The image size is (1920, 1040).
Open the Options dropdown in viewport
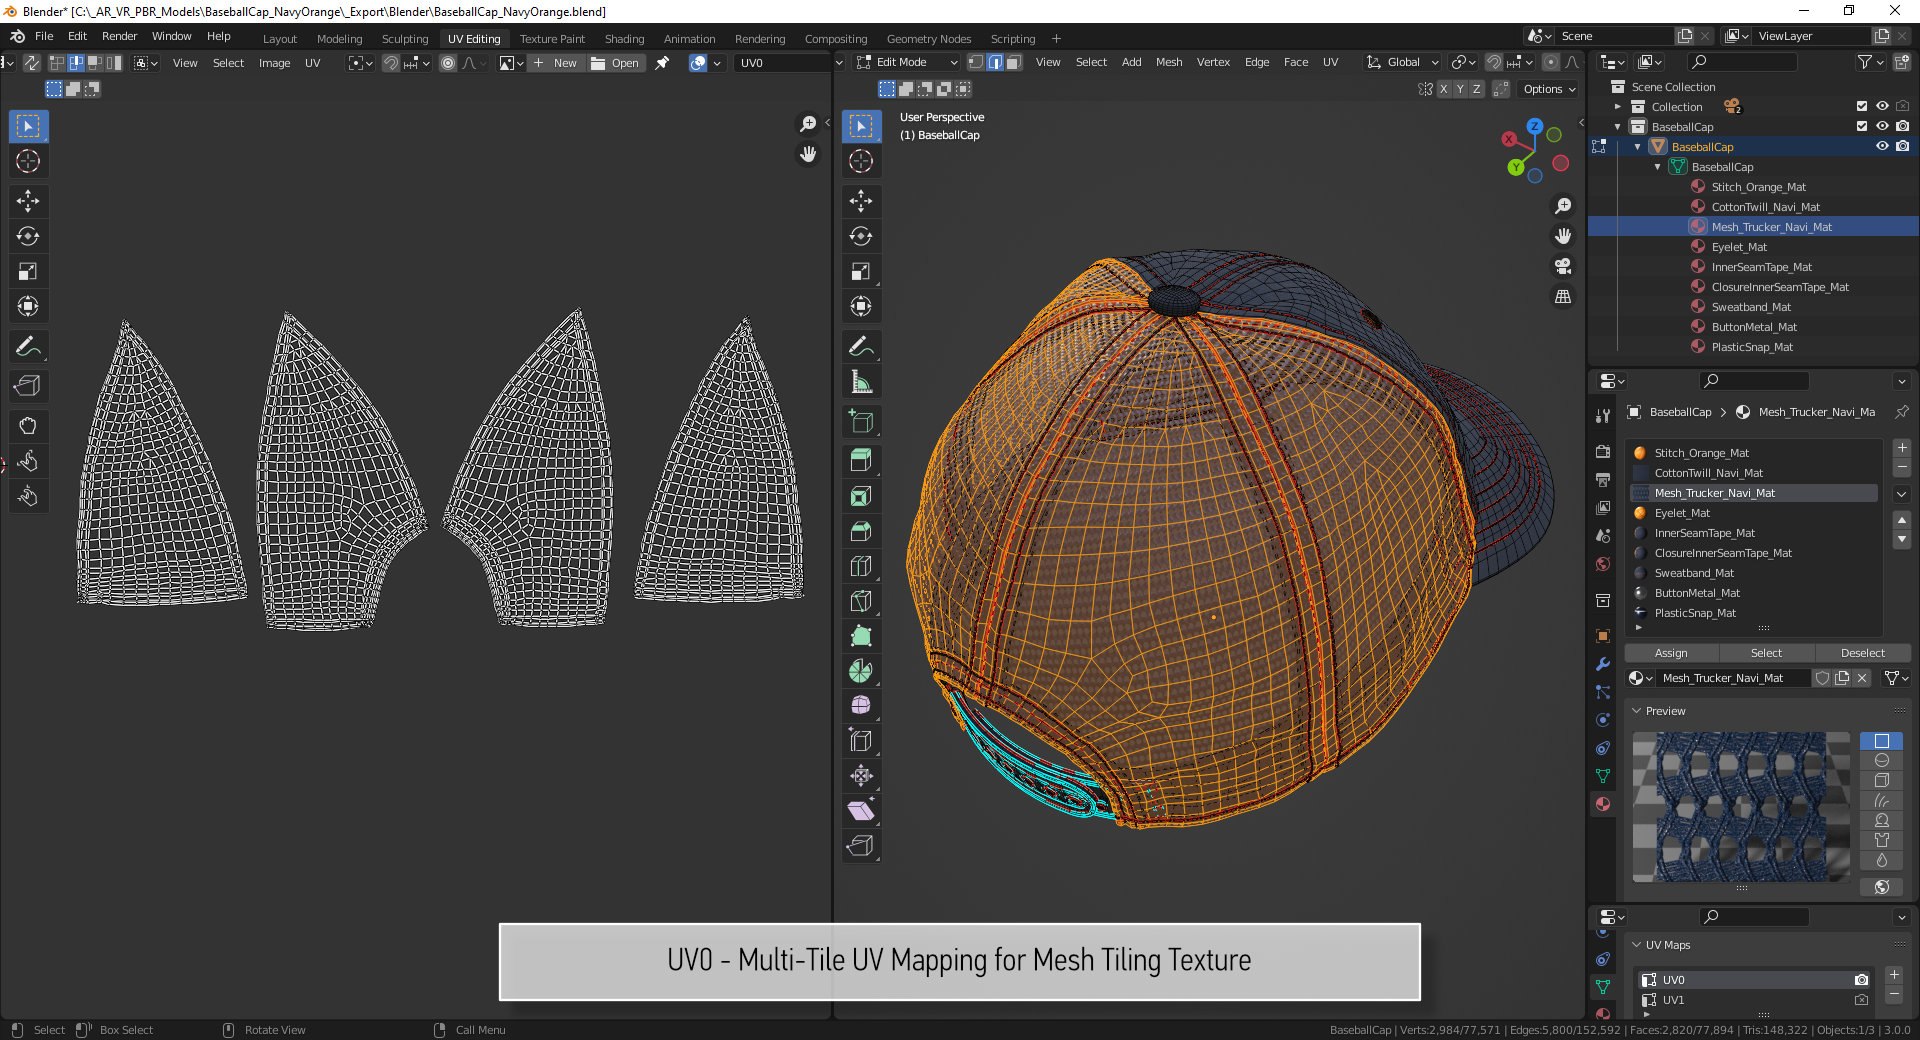coord(1549,89)
